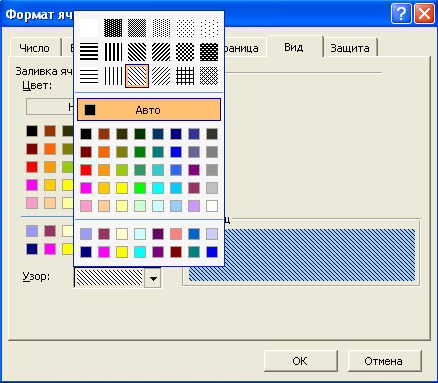
Task: Click the dialog help question-mark button
Action: point(401,14)
